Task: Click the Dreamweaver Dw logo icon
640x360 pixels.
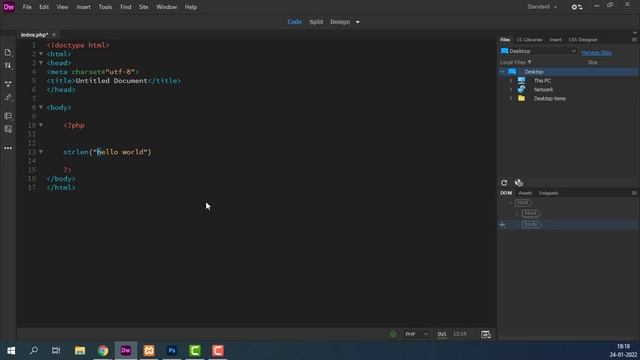Action: 9,7
